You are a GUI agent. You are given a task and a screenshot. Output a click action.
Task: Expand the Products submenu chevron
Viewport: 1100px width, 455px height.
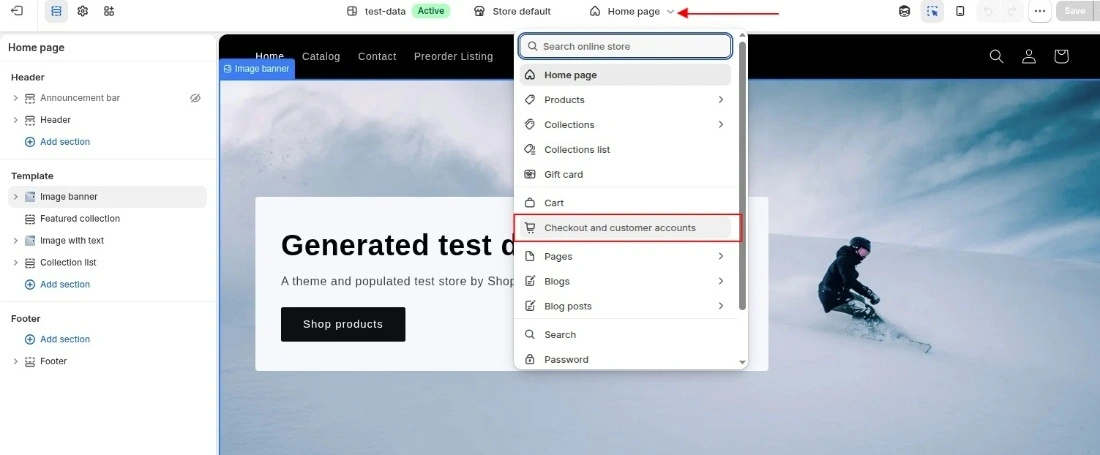tap(720, 100)
